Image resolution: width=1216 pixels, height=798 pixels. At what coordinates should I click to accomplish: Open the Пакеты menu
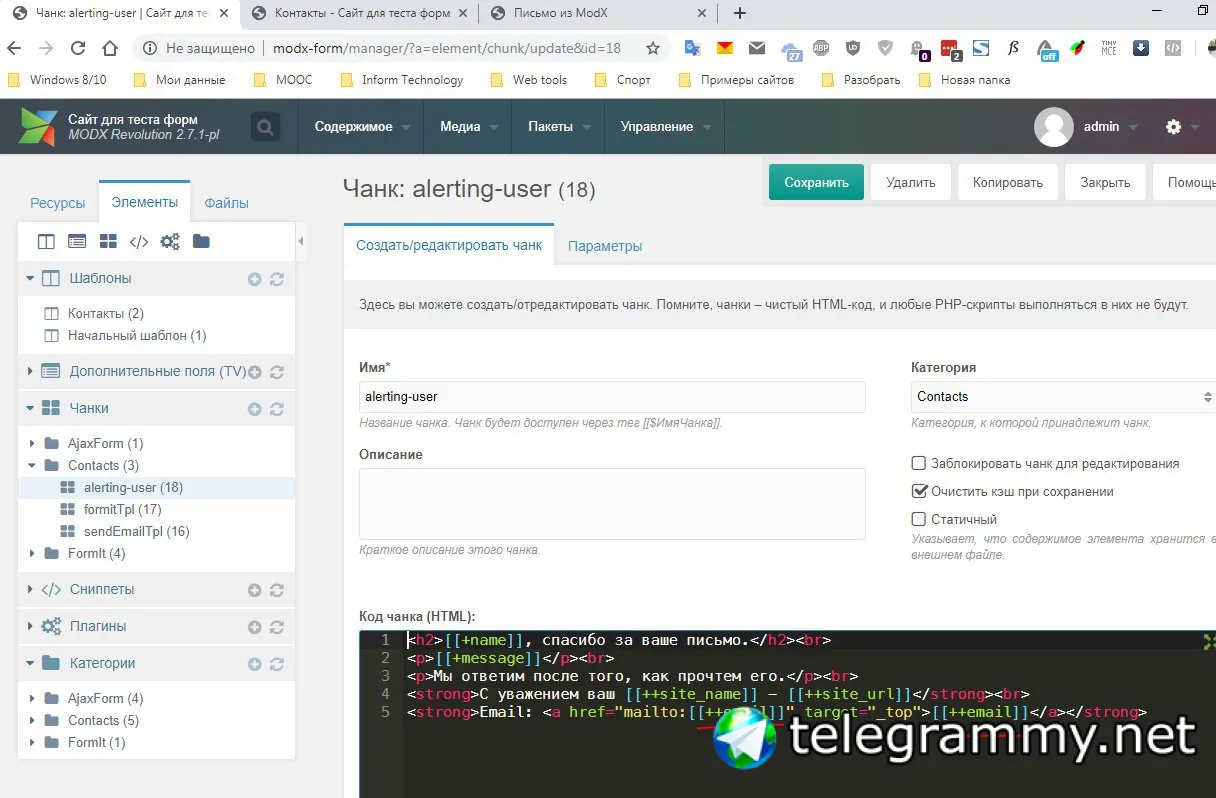tap(559, 127)
